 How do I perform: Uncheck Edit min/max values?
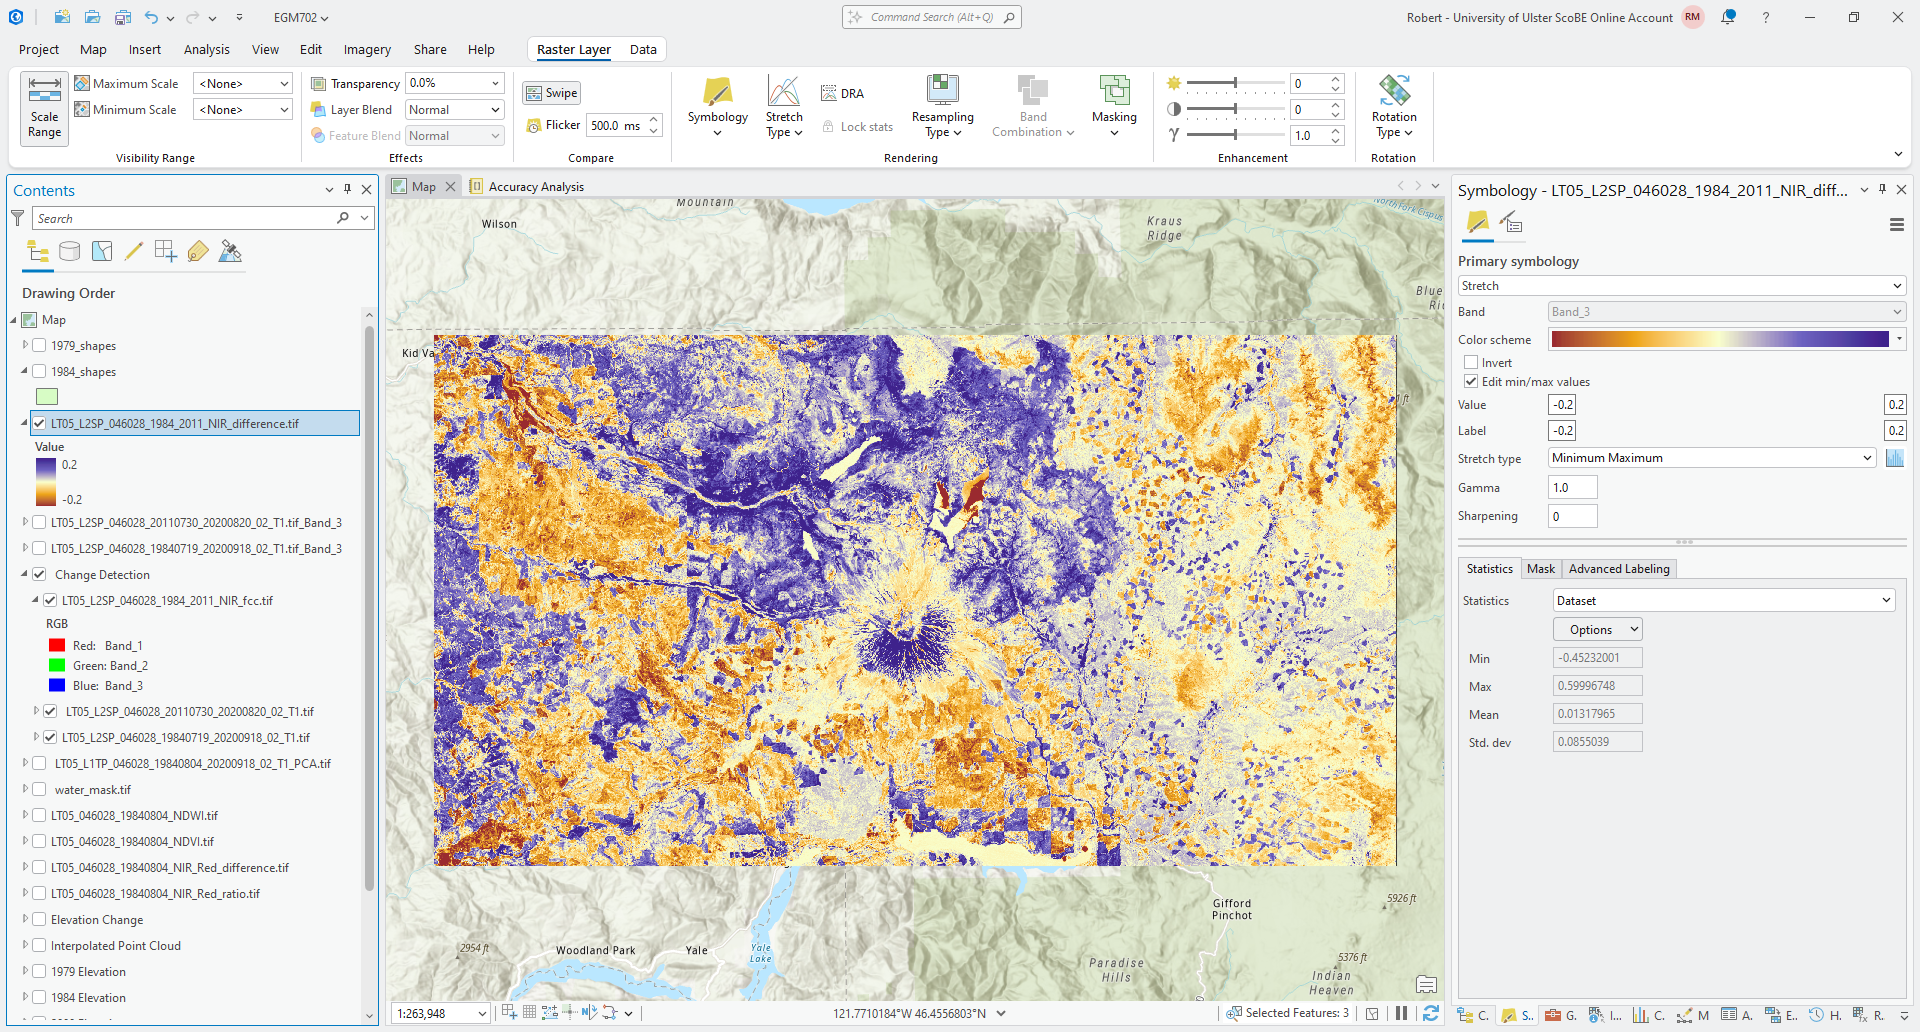[x=1471, y=382]
